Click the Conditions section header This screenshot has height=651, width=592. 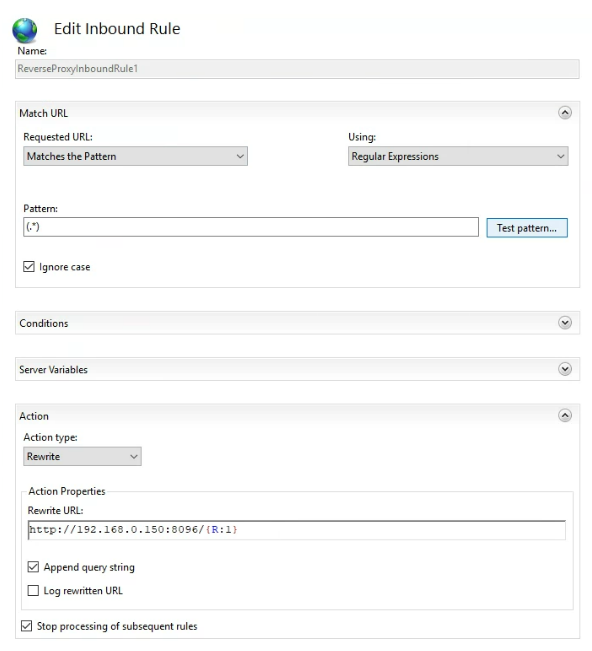pyautogui.click(x=297, y=323)
